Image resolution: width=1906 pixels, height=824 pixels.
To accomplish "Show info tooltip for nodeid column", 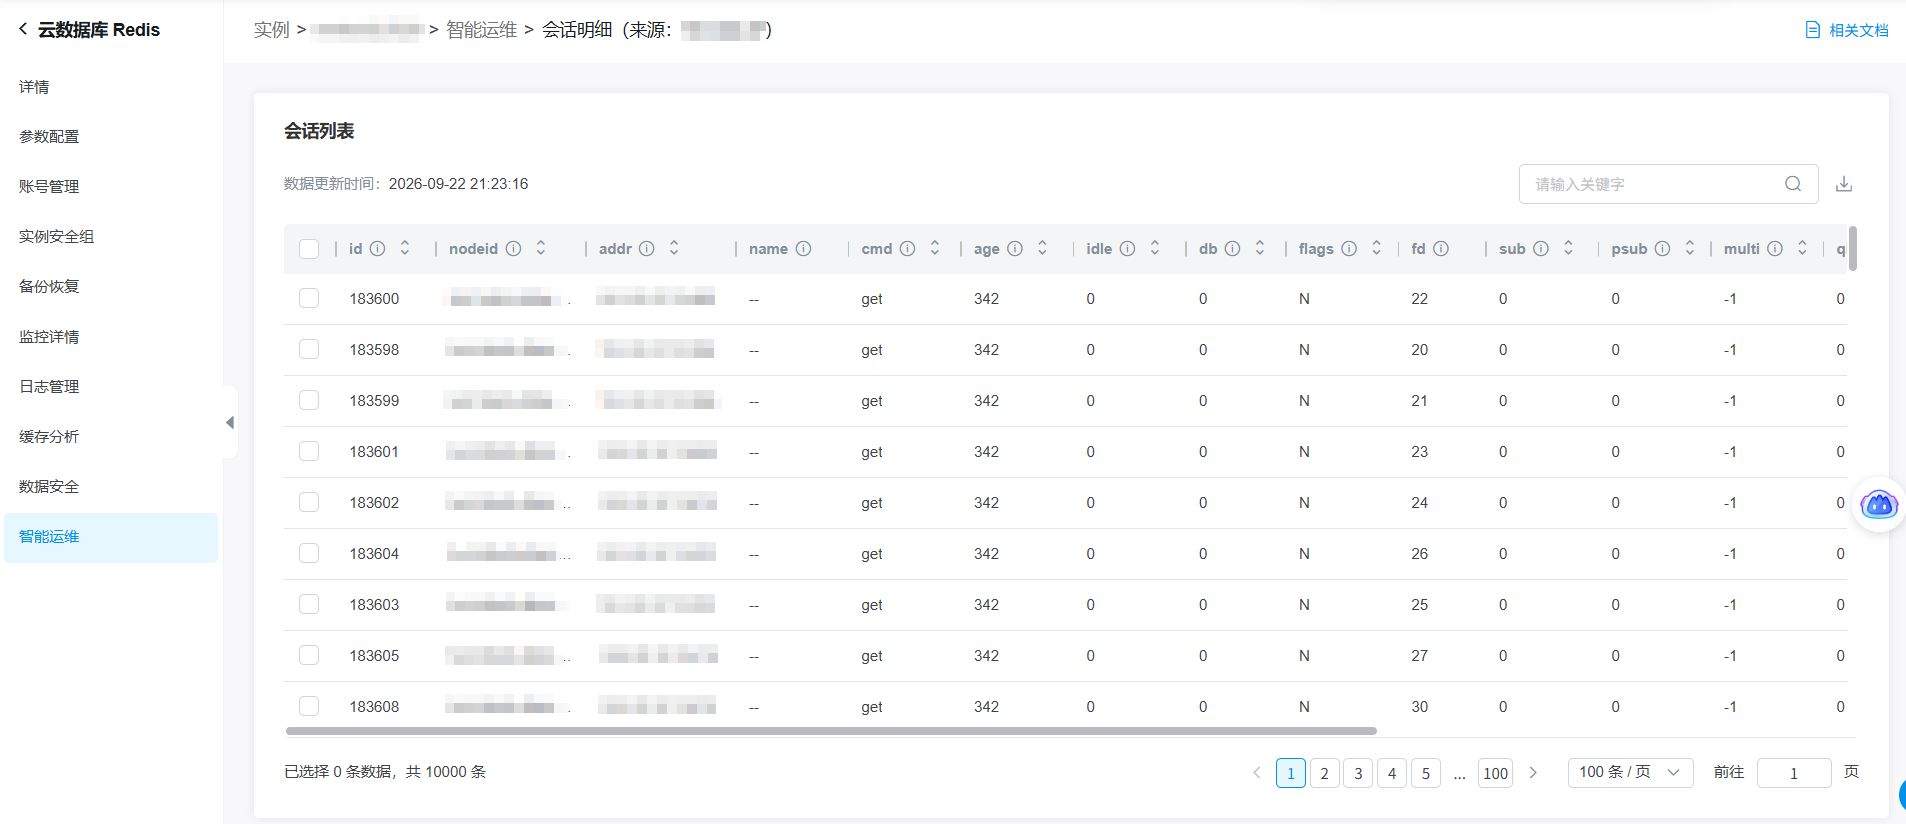I will tap(513, 249).
